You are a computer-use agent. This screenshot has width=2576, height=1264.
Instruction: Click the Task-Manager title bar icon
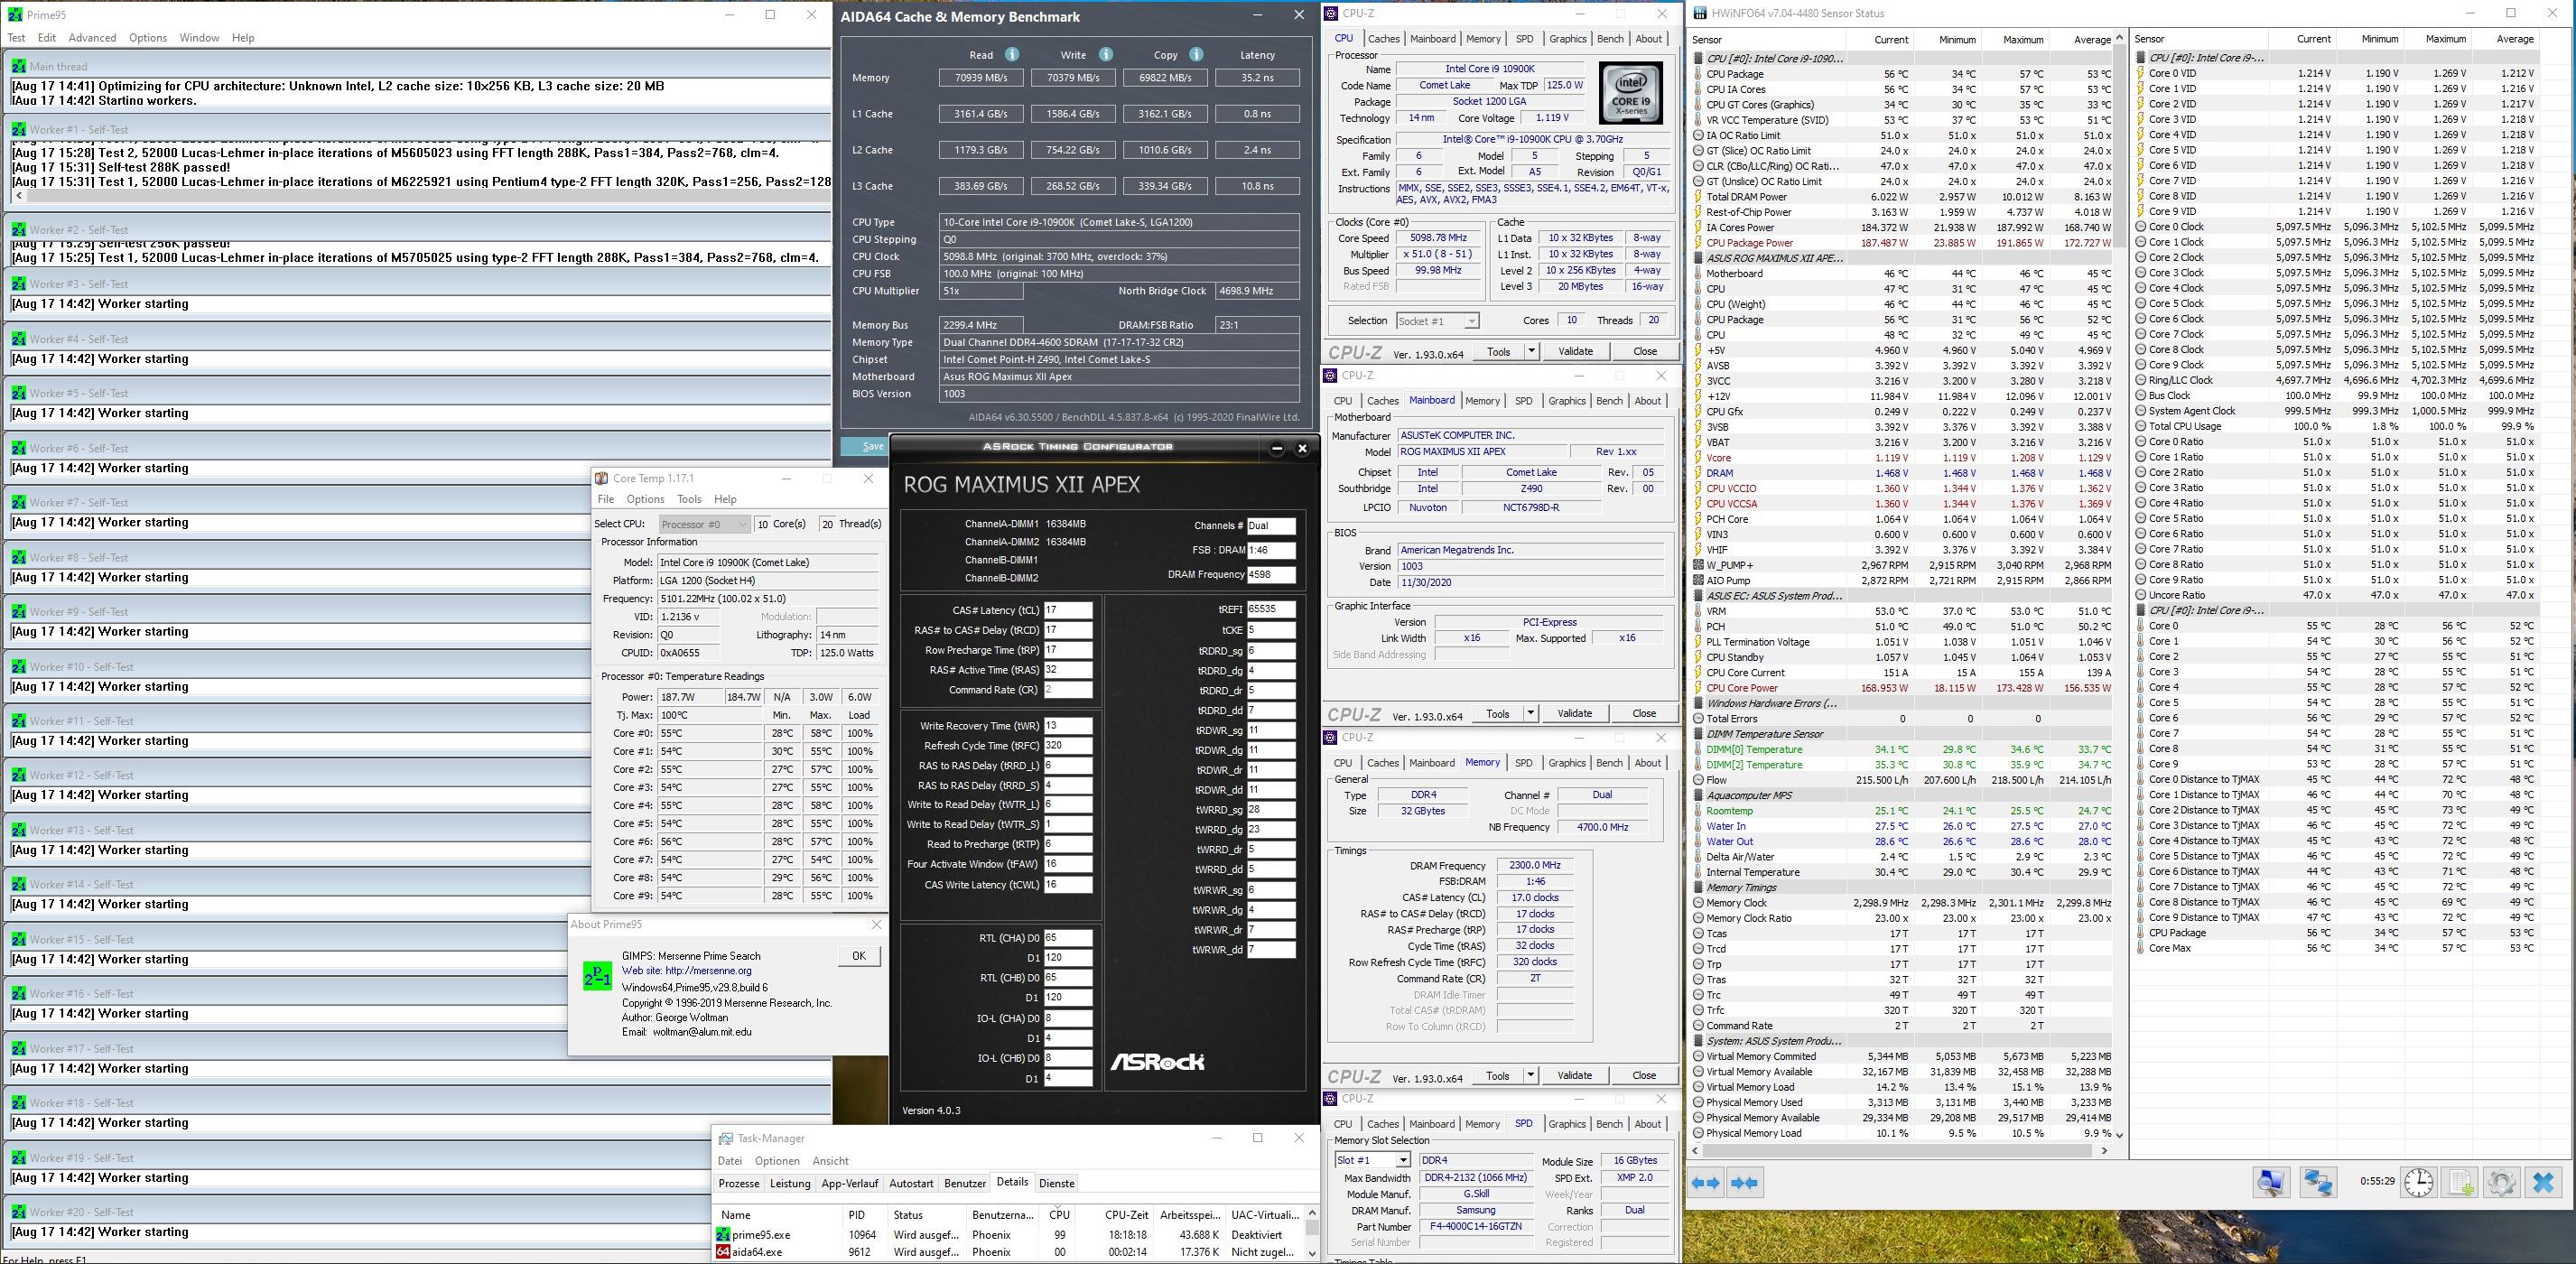[x=726, y=1139]
